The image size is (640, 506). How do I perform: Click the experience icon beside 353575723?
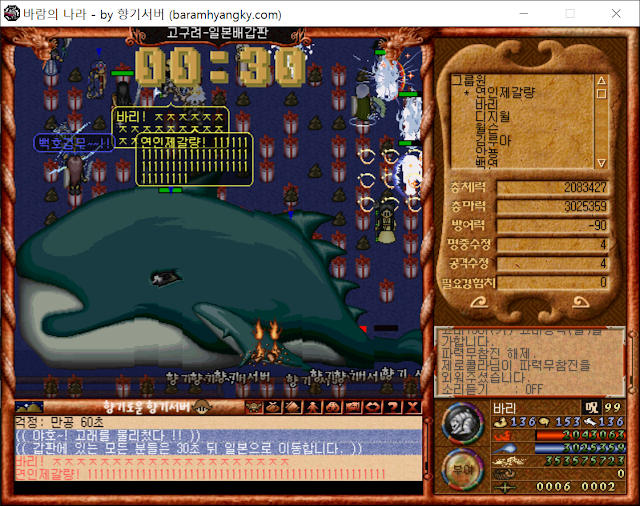tap(509, 462)
